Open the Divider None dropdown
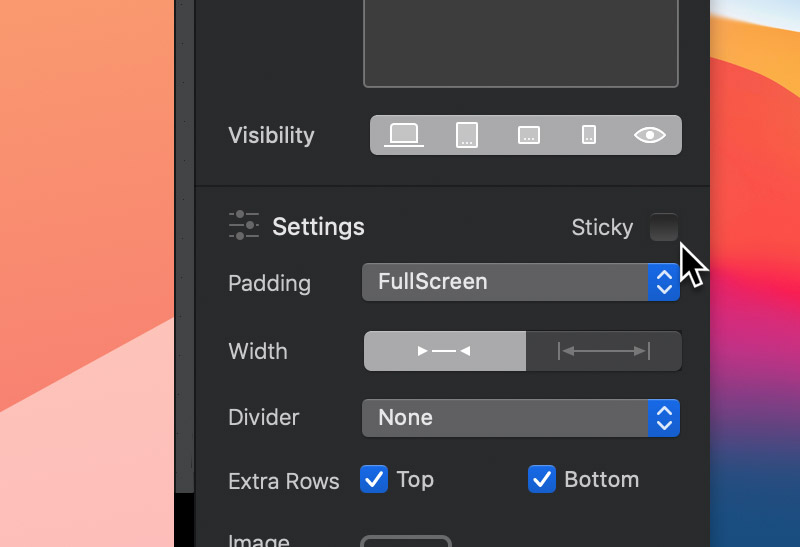This screenshot has height=547, width=800. tap(520, 418)
